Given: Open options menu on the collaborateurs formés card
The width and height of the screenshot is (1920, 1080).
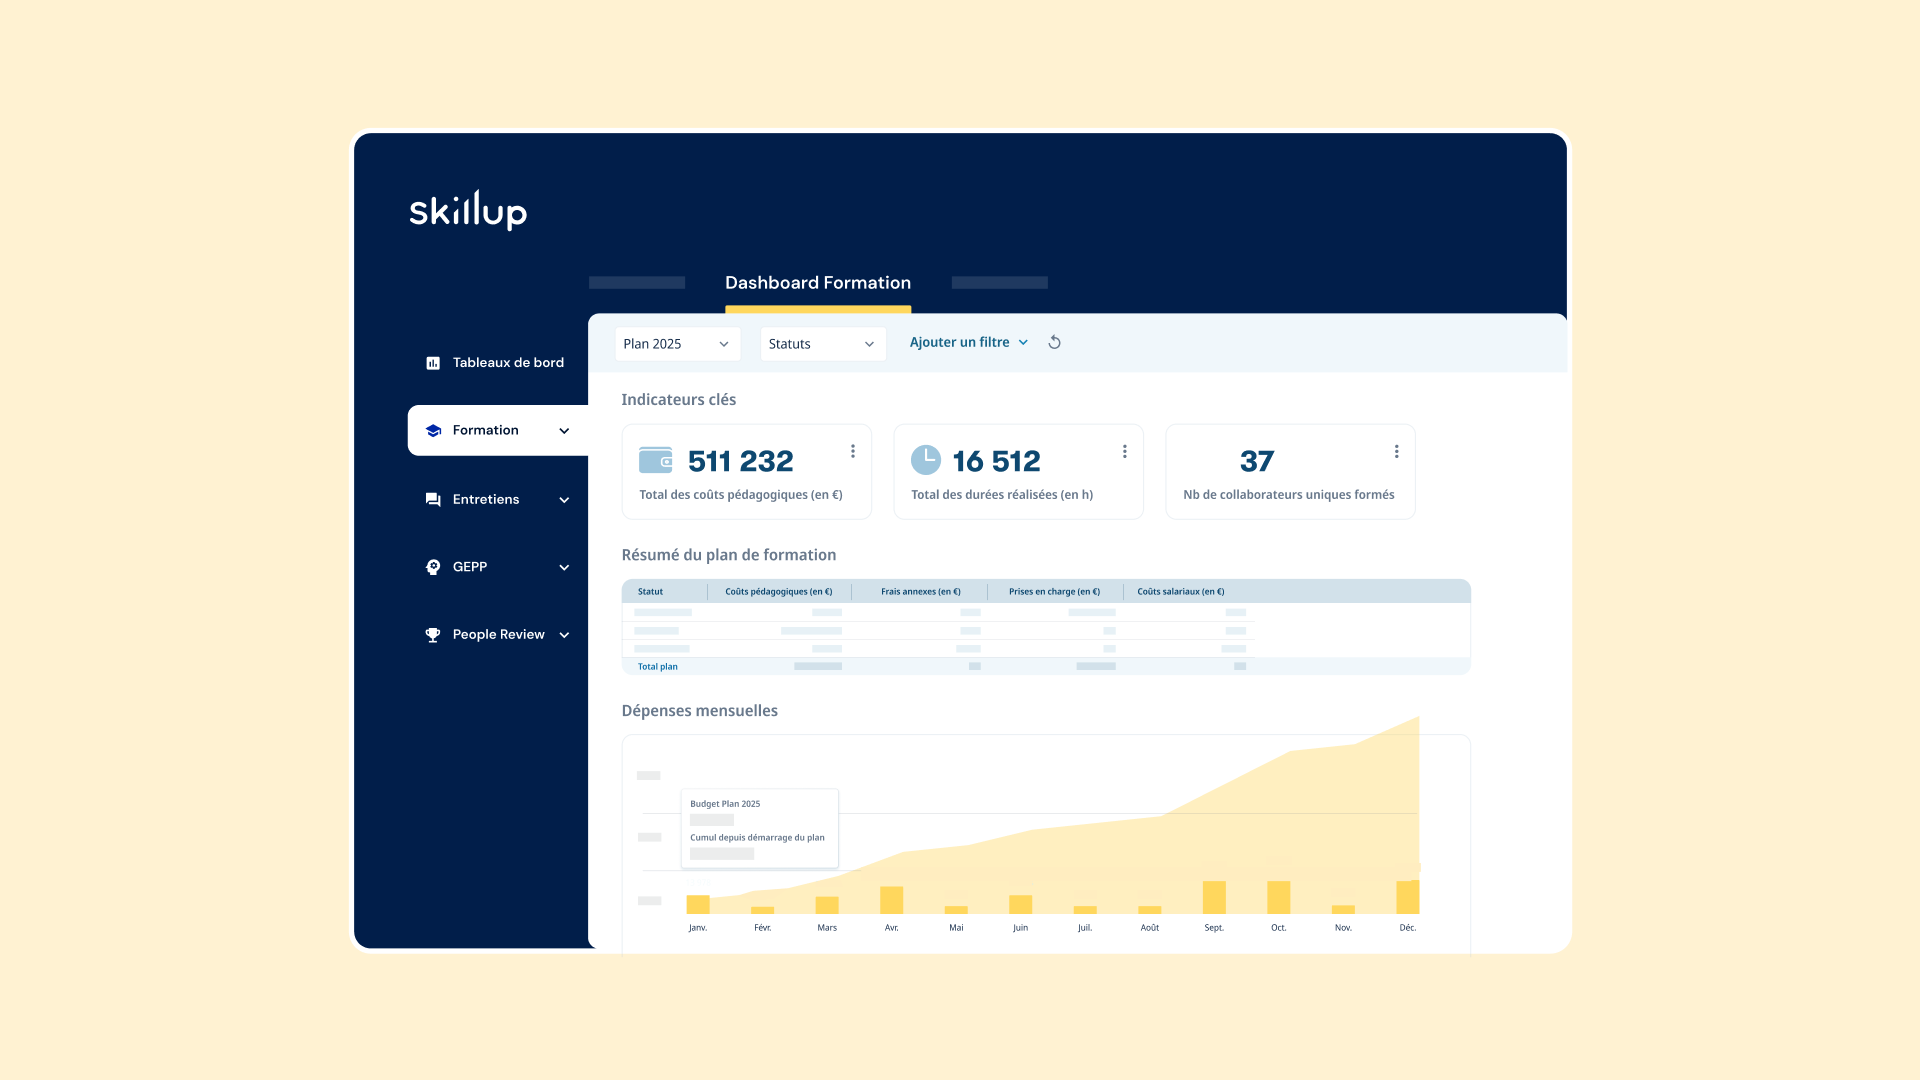Looking at the screenshot, I should pyautogui.click(x=1397, y=451).
